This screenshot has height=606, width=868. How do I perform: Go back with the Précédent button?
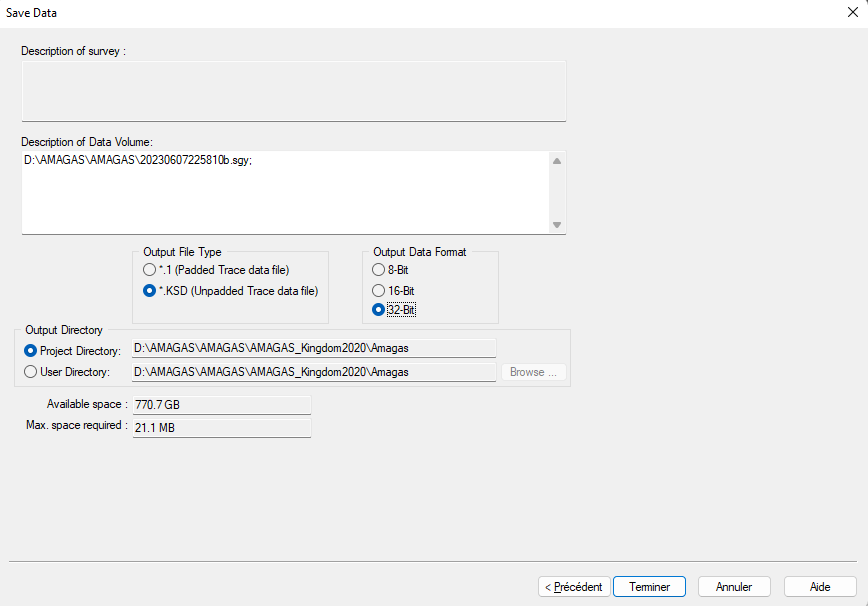(x=573, y=587)
